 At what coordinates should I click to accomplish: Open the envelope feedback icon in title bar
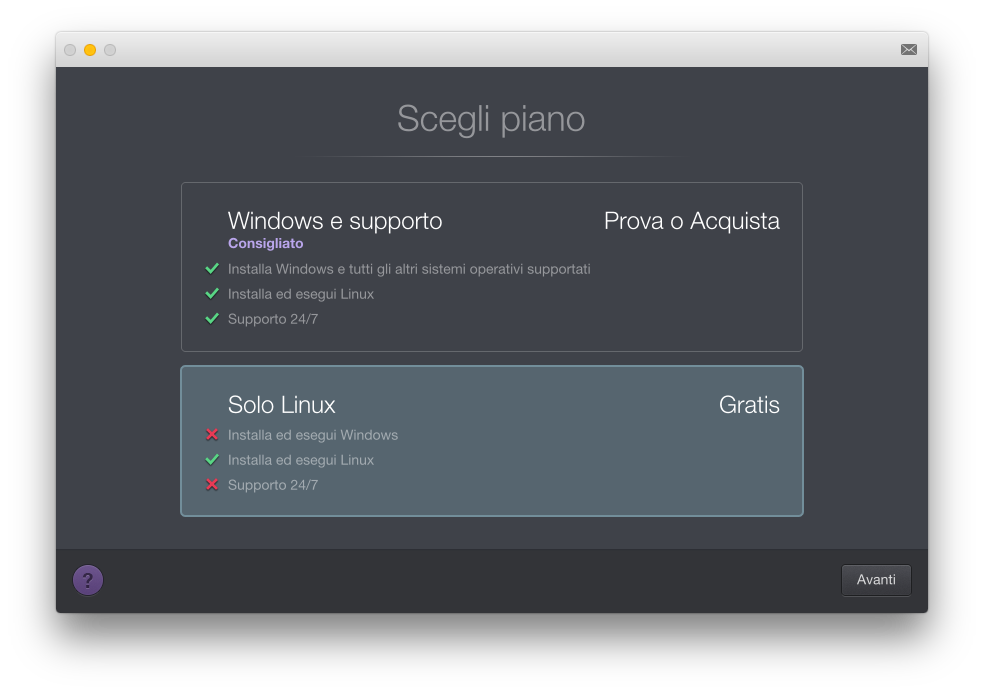(908, 49)
